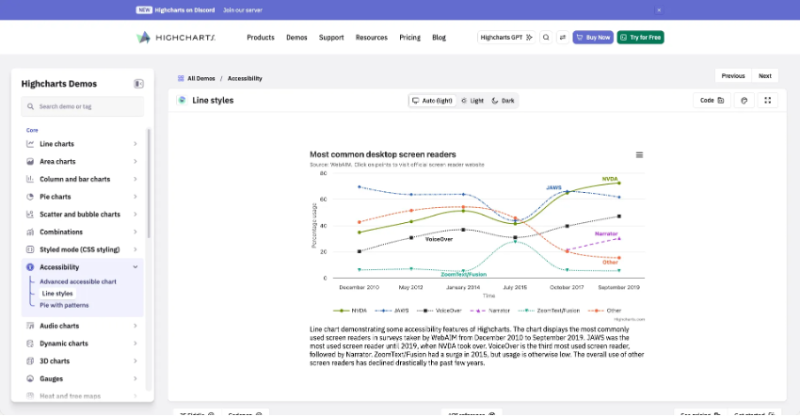Go to the Next demo

[765, 76]
